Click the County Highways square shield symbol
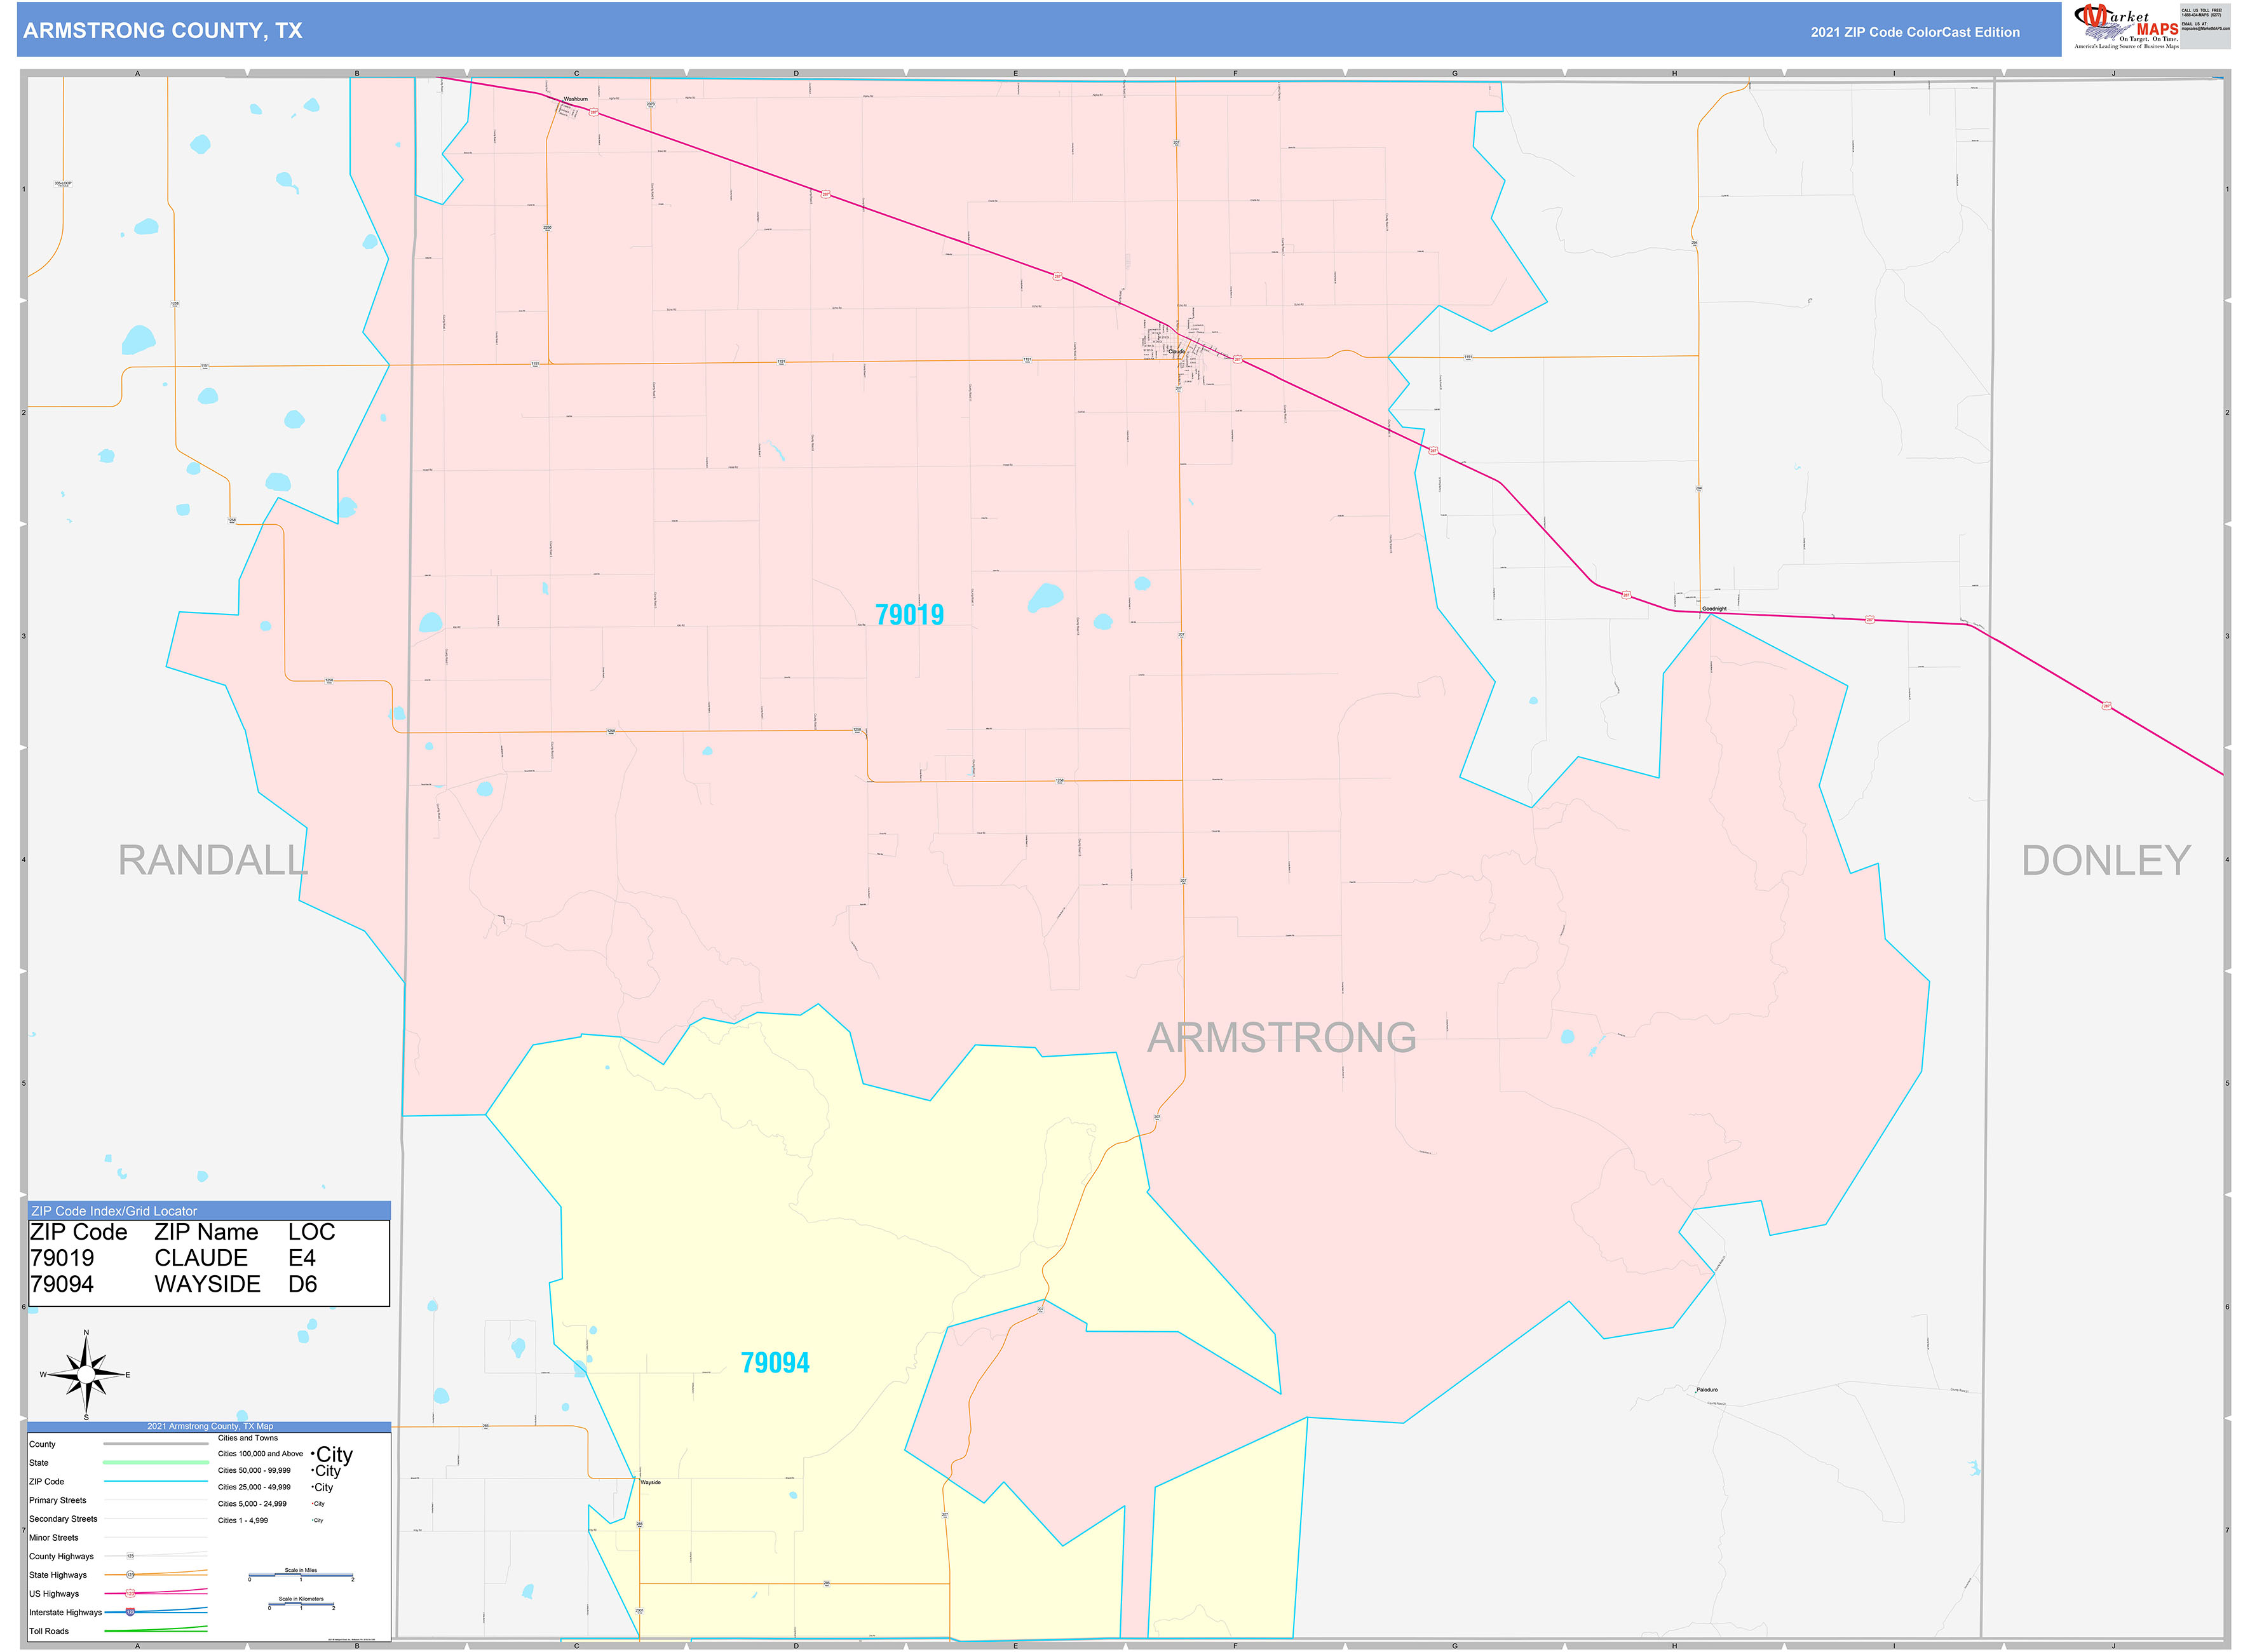Viewport: 2250px width, 1652px height. pyautogui.click(x=130, y=1556)
